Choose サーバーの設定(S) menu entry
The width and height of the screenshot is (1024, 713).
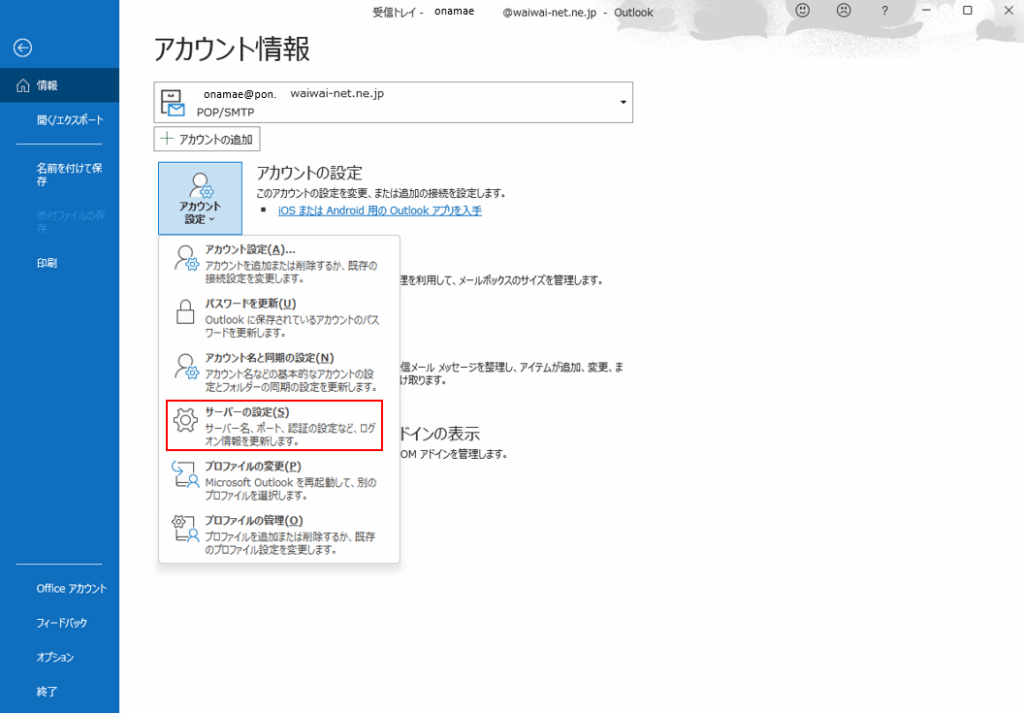click(274, 426)
